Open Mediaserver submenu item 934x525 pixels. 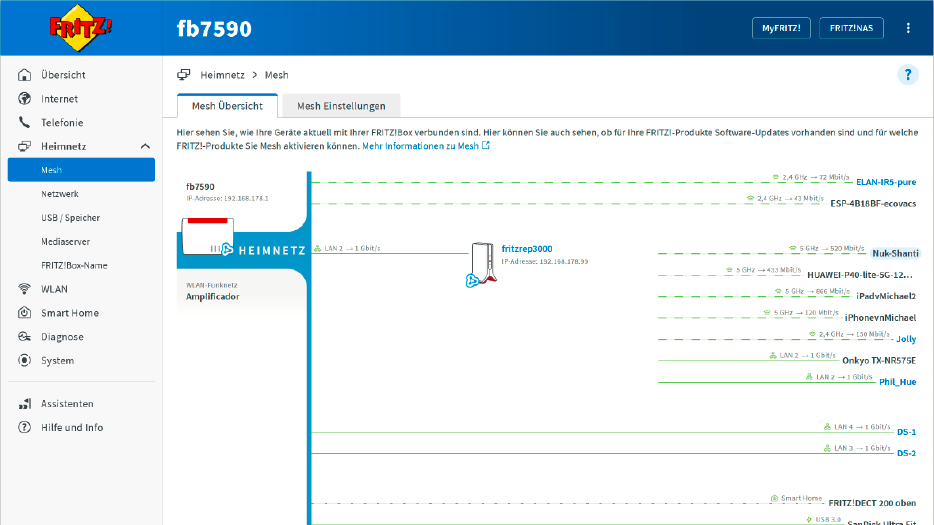pos(66,241)
